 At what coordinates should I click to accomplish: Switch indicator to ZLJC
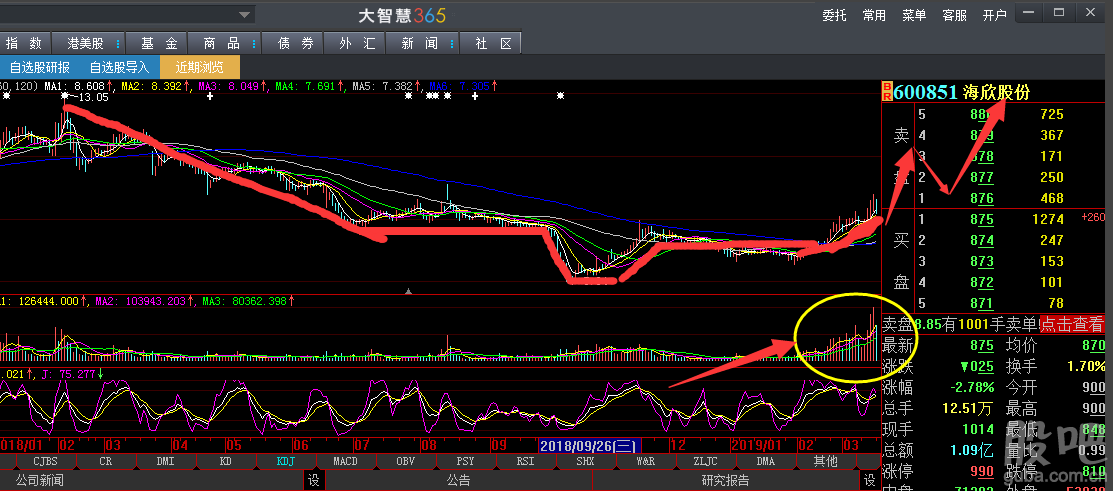[x=706, y=461]
